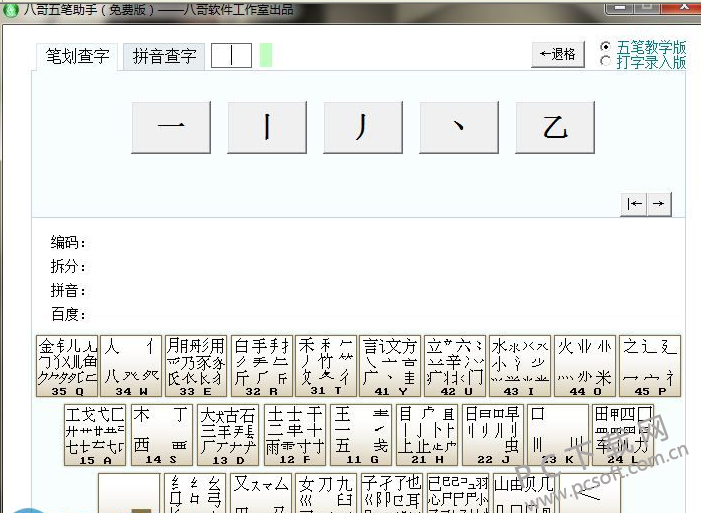701x513 pixels.
Task: Click the 15 A key (工)
Action: 95,435
